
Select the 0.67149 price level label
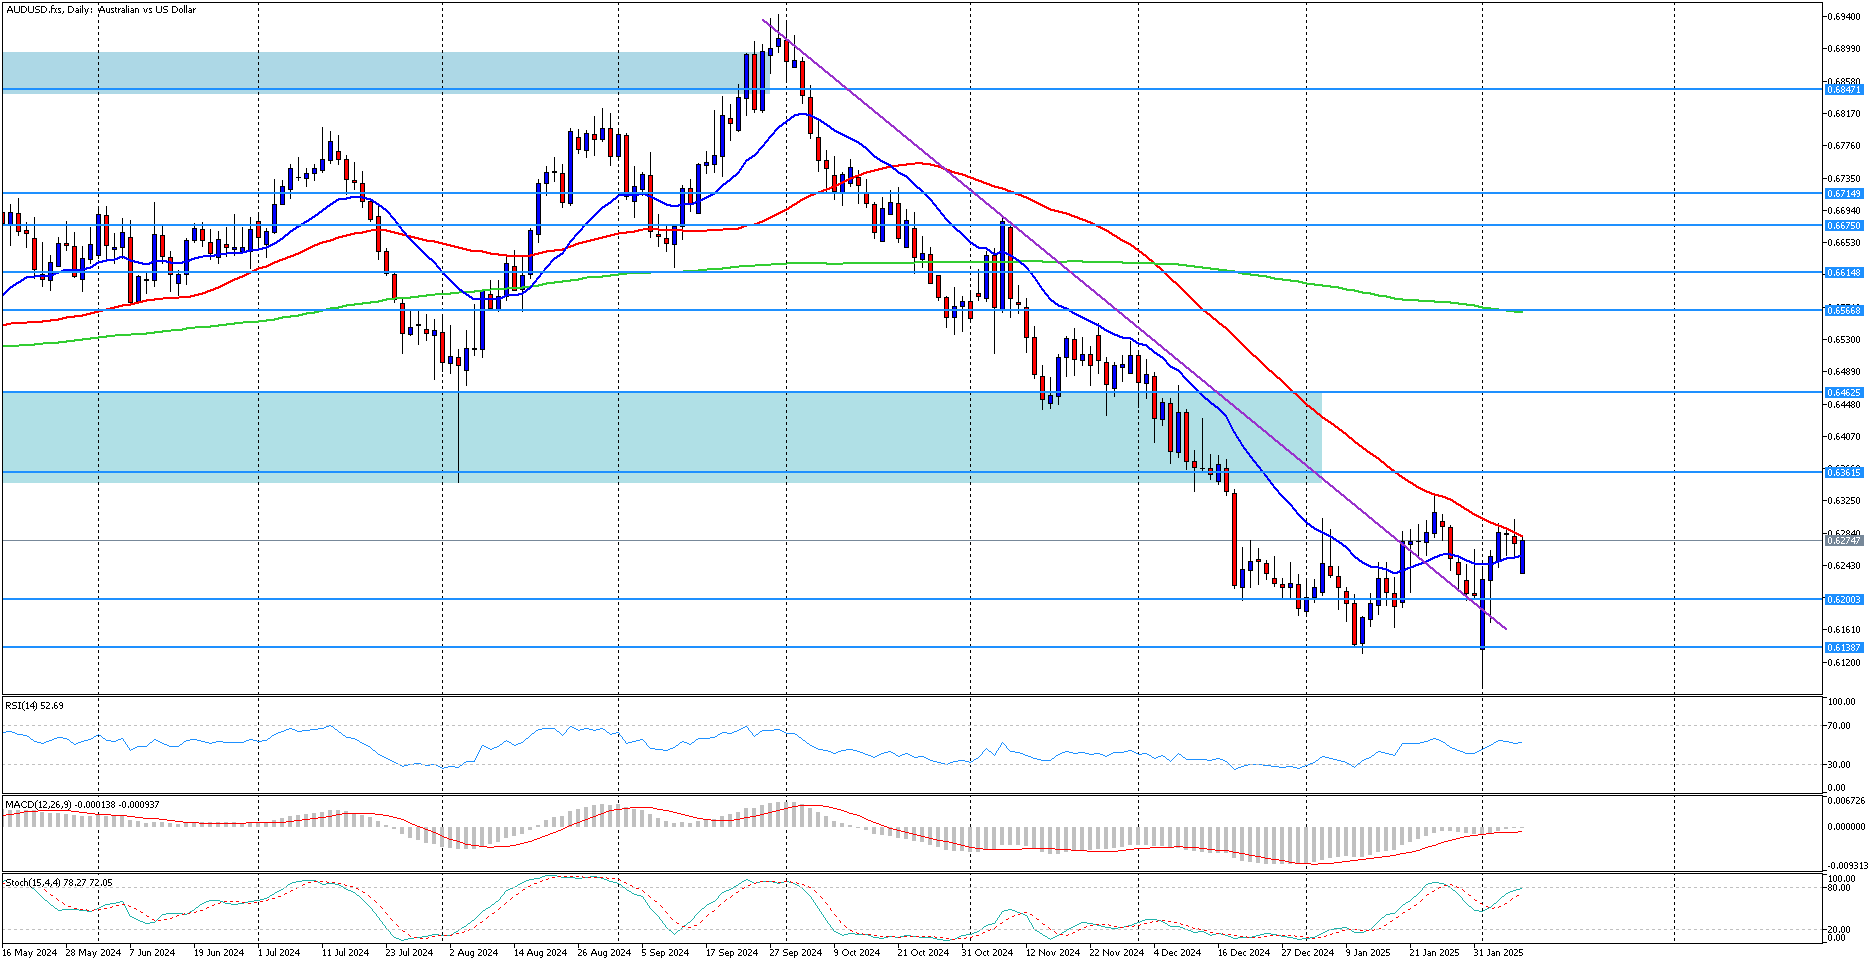pyautogui.click(x=1844, y=194)
